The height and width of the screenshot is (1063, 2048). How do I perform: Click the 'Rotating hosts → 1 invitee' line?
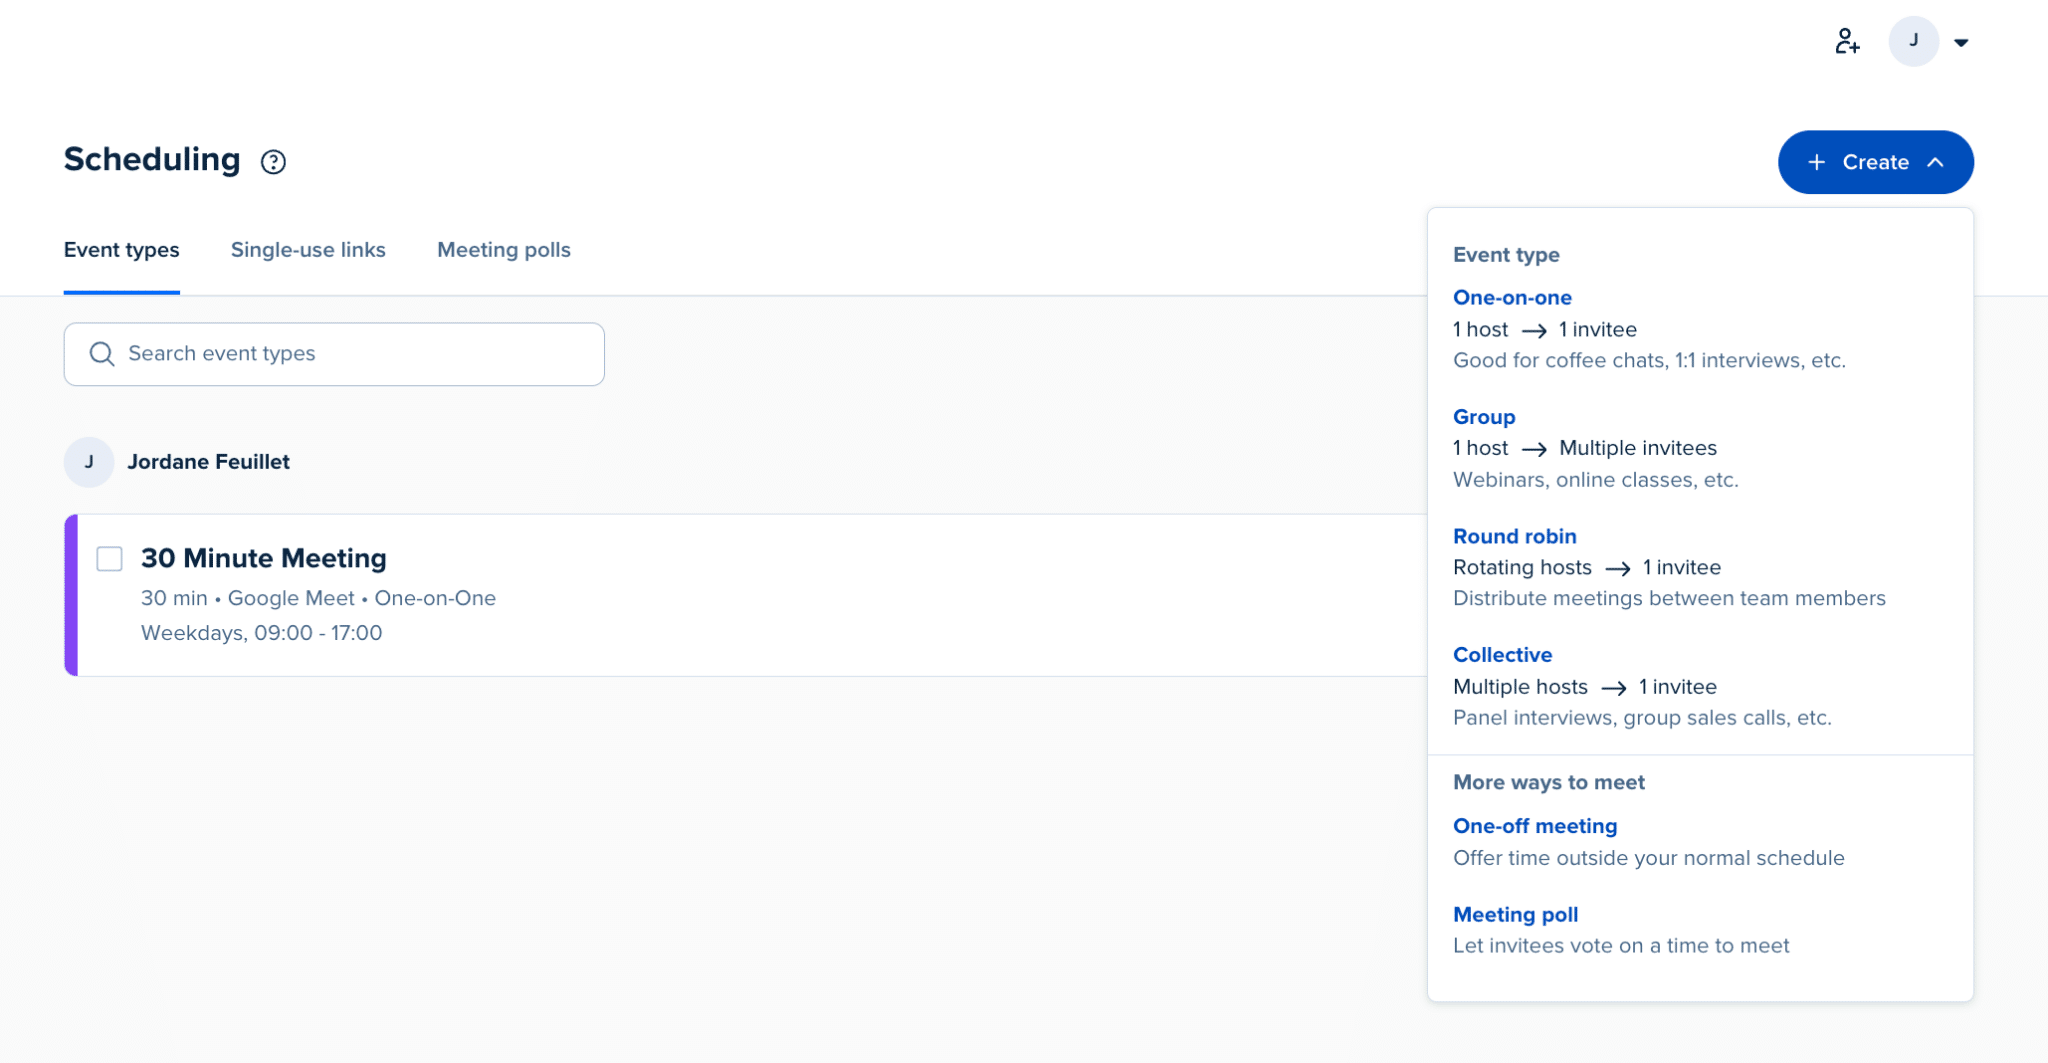1586,567
